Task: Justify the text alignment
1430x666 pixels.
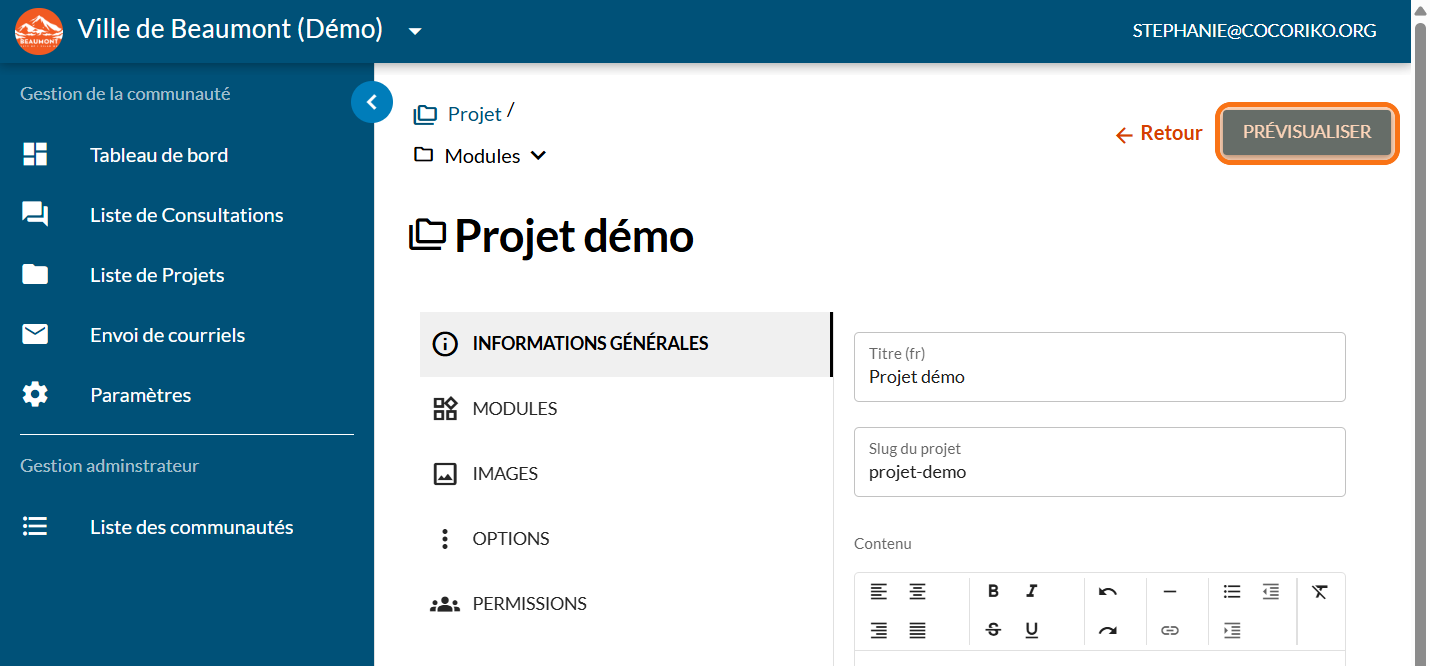Action: pyautogui.click(x=917, y=630)
